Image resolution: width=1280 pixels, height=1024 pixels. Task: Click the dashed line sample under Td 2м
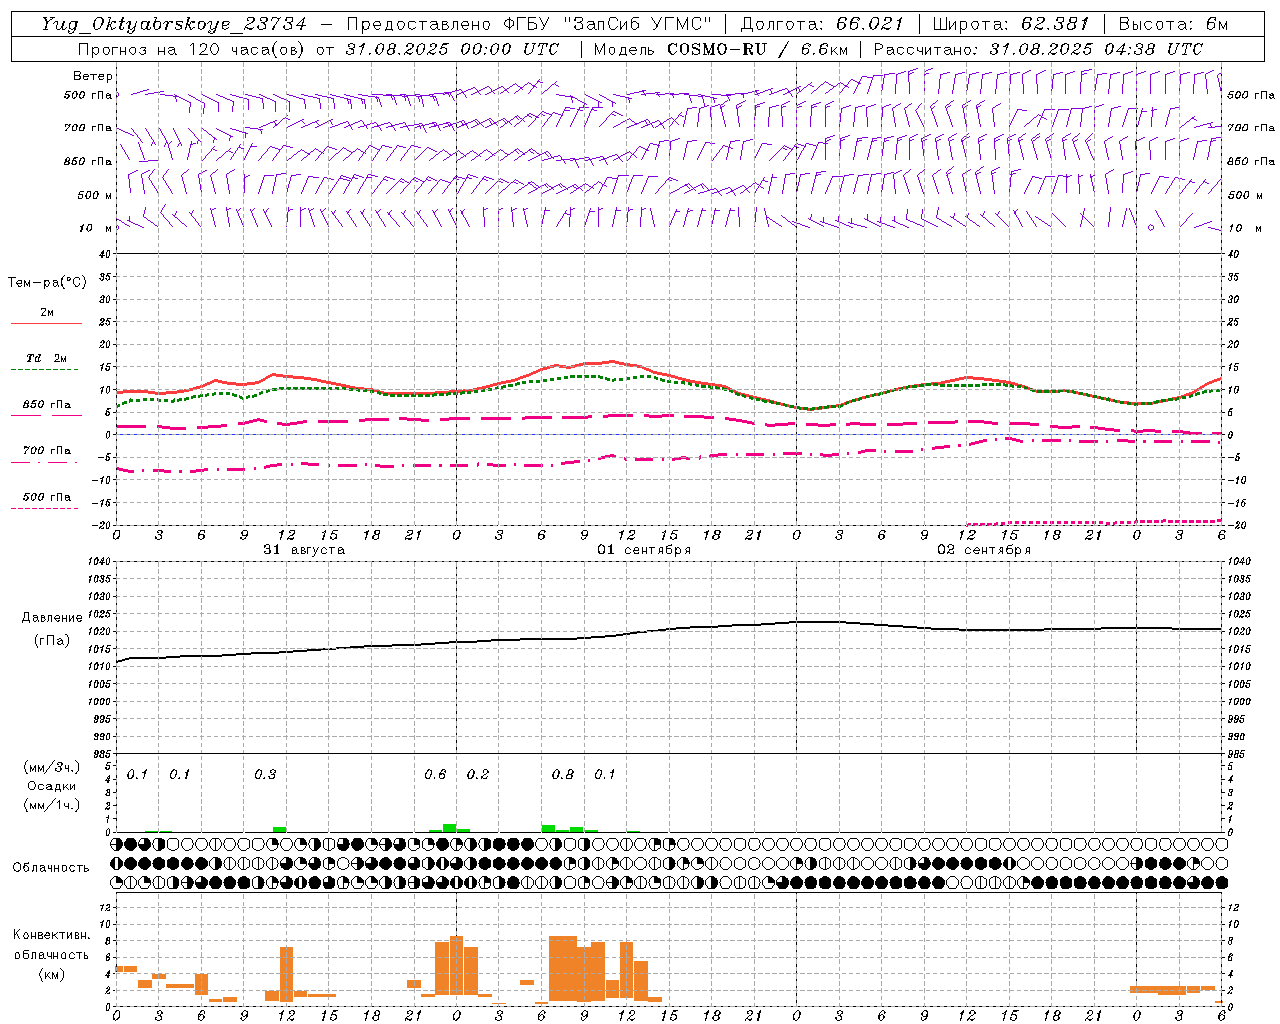[x=44, y=369]
